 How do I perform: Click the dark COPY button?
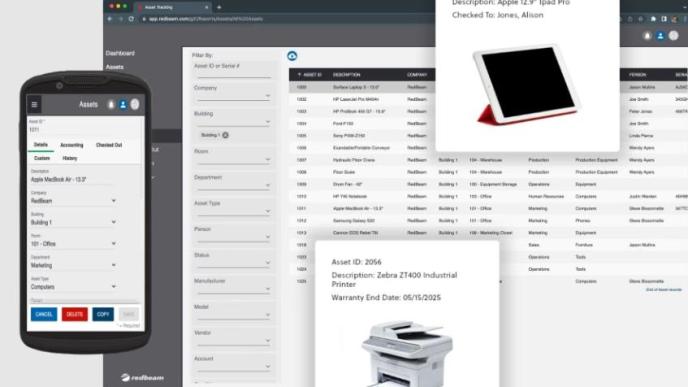103,314
